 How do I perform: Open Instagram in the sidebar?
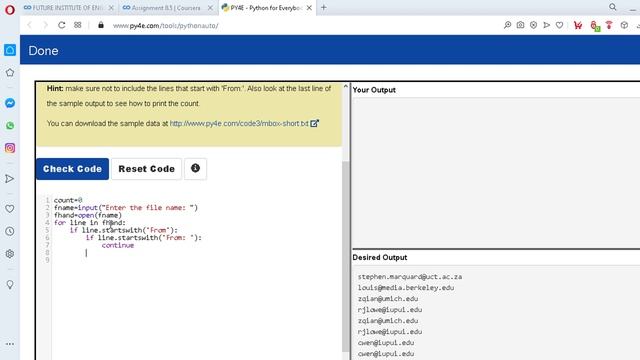10,148
